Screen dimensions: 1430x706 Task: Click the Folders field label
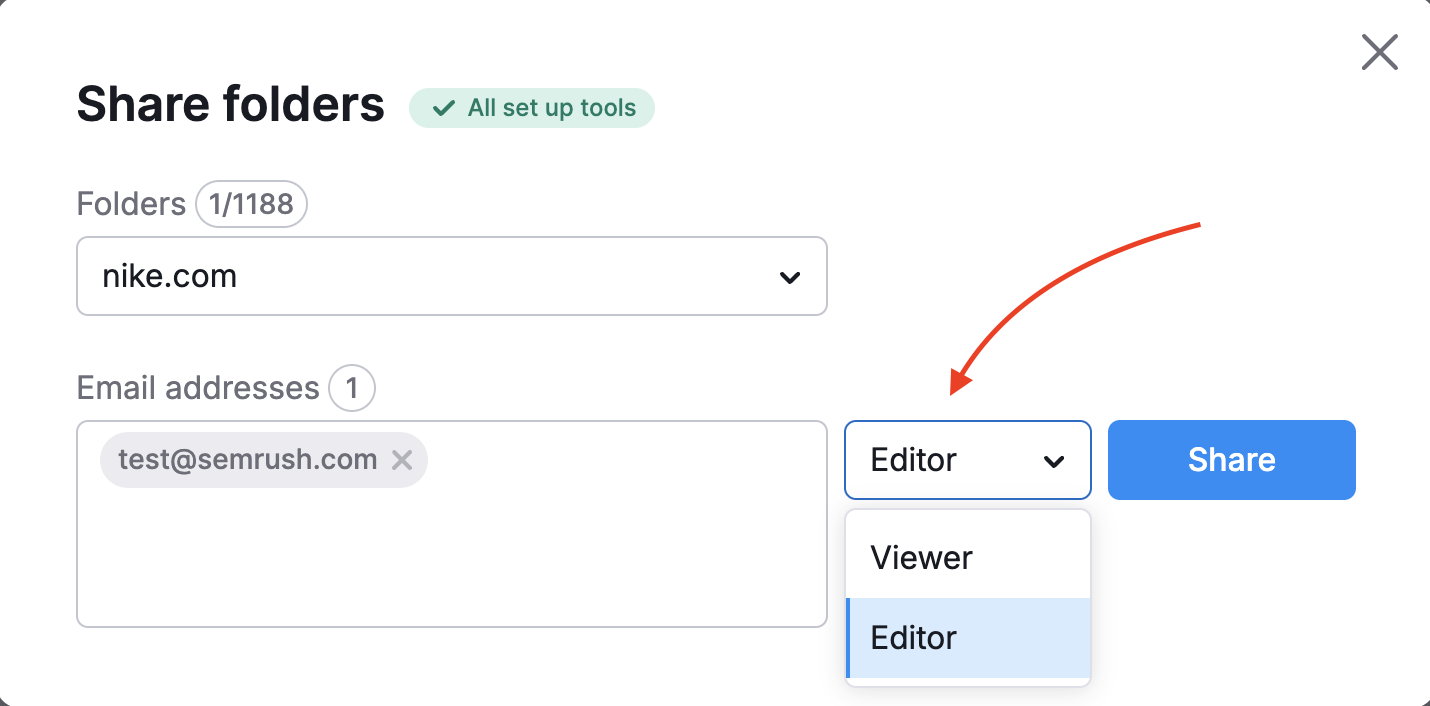pos(131,204)
